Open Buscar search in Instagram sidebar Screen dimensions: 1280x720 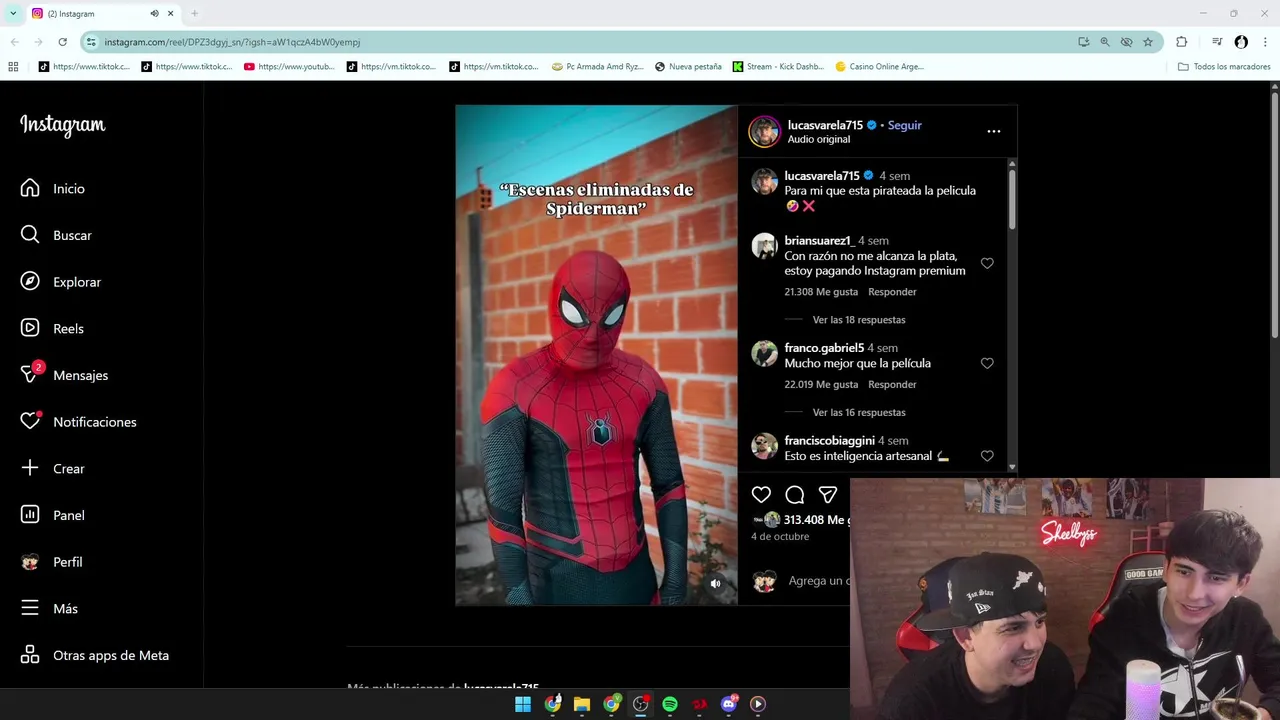[56, 235]
